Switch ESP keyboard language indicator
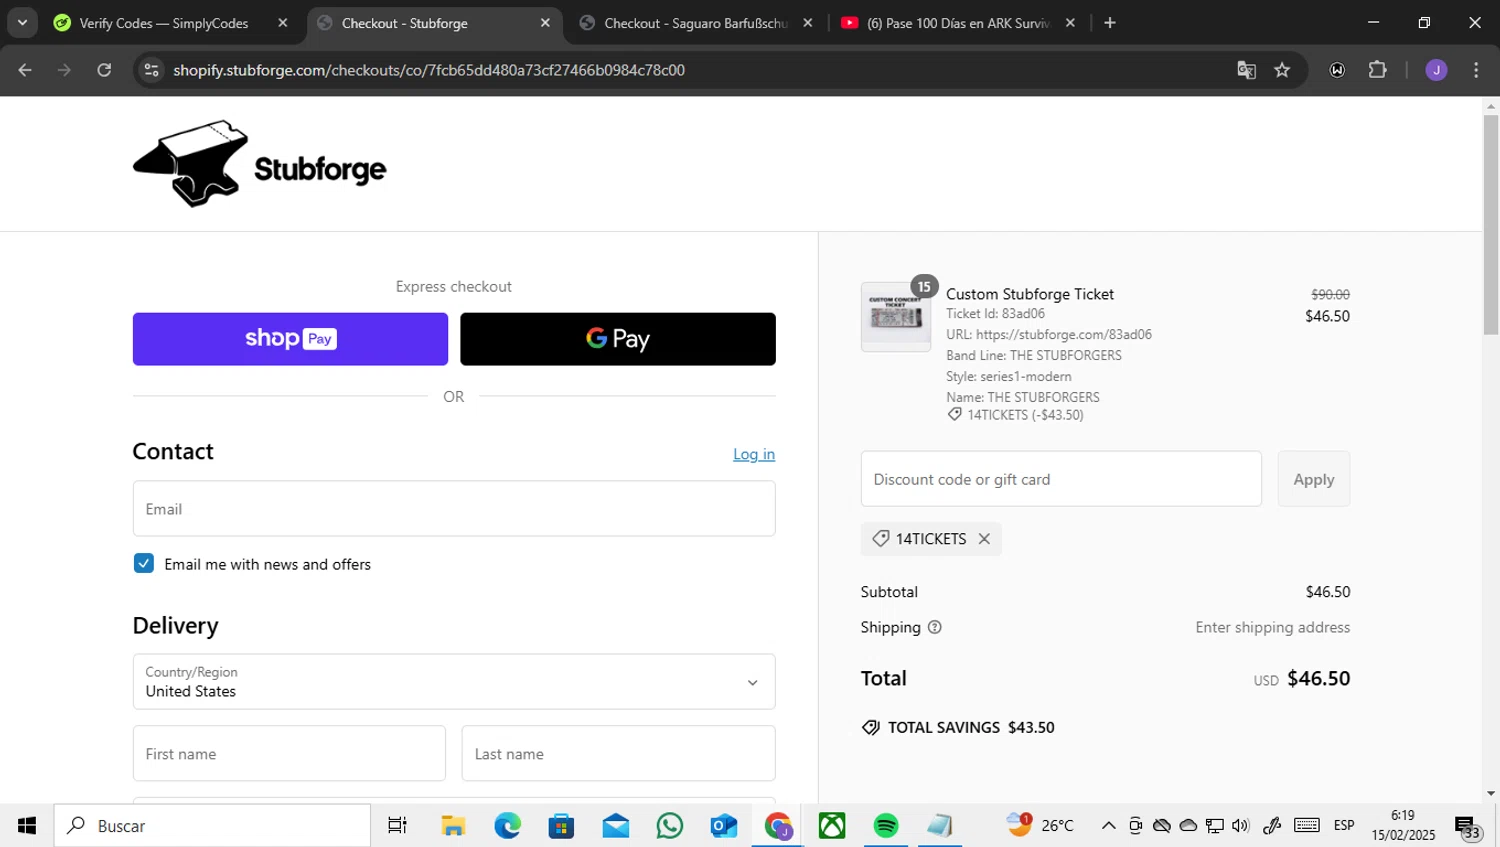Image resolution: width=1500 pixels, height=847 pixels. pos(1344,826)
